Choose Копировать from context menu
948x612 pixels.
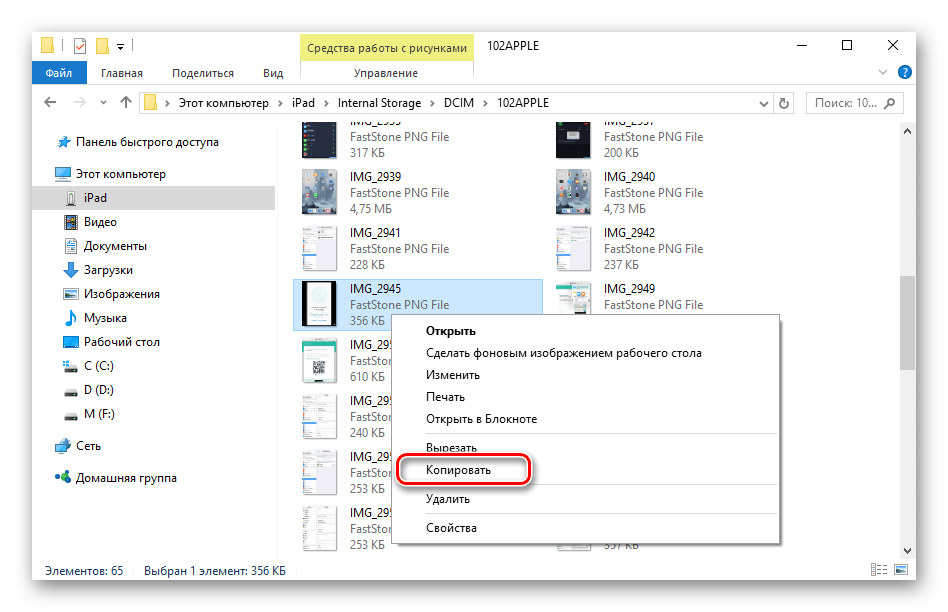pos(459,469)
